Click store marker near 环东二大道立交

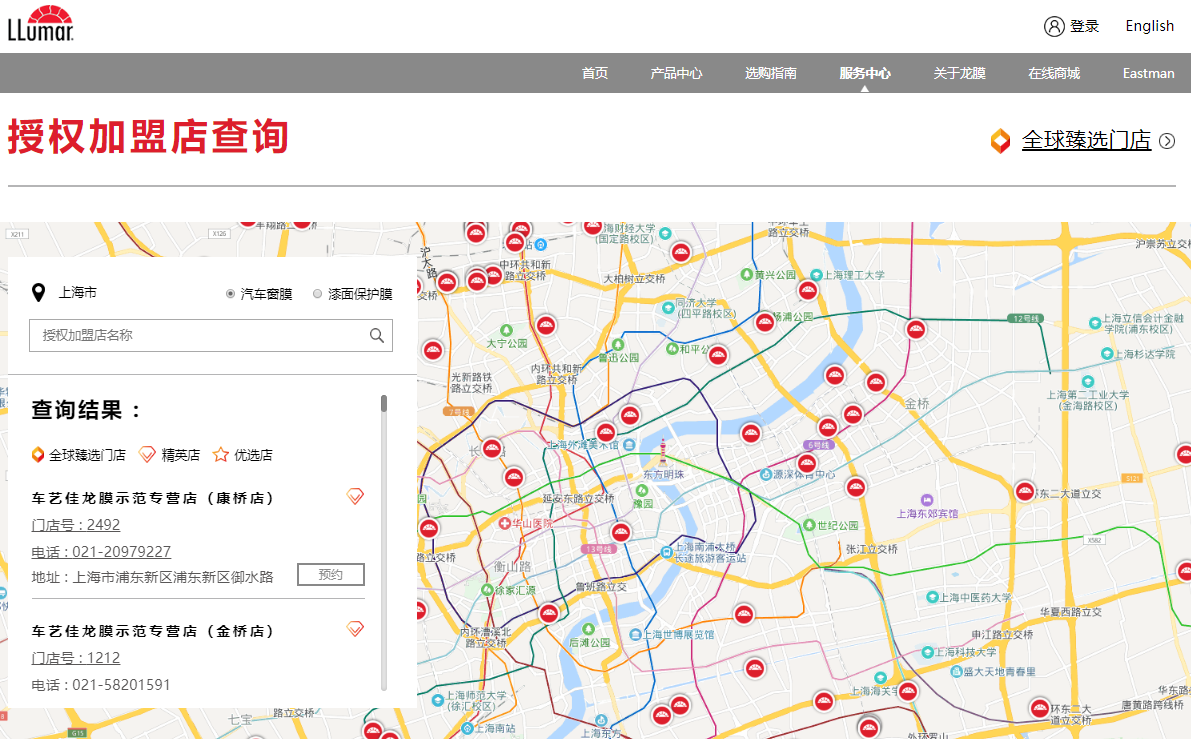click(x=1040, y=708)
